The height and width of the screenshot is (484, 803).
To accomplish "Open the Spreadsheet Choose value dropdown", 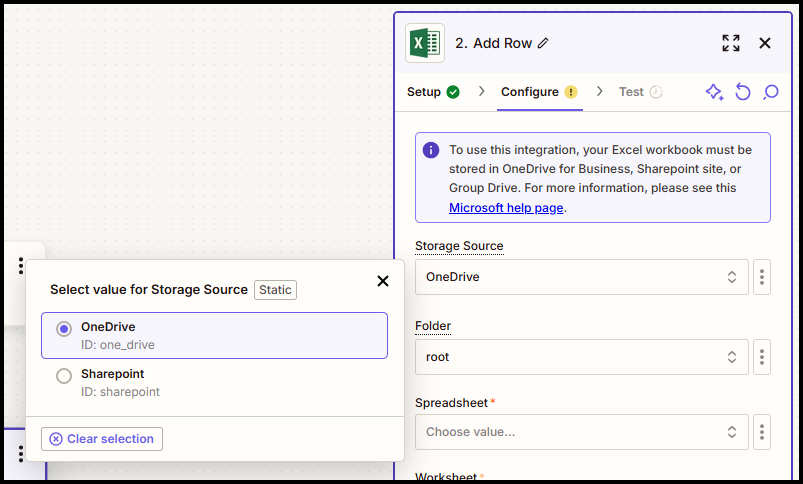I will click(581, 432).
